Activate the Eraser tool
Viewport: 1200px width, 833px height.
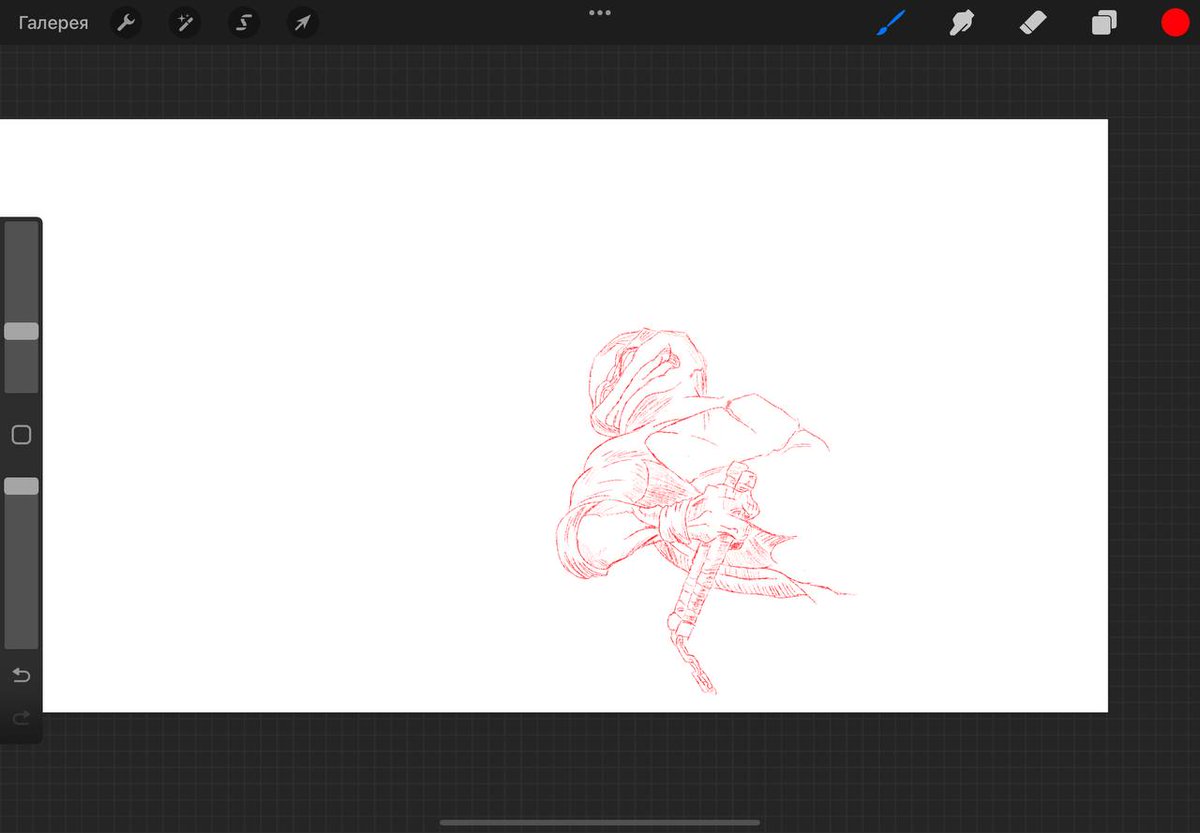point(1033,22)
